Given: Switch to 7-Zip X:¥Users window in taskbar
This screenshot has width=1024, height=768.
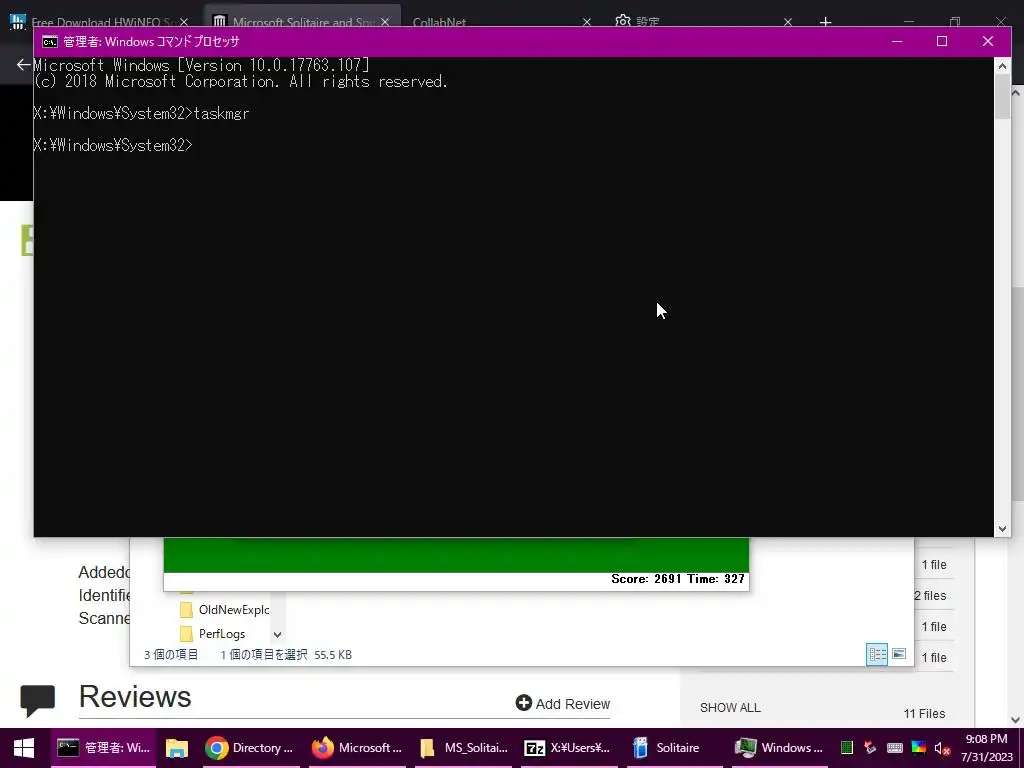Looking at the screenshot, I should pyautogui.click(x=567, y=748).
